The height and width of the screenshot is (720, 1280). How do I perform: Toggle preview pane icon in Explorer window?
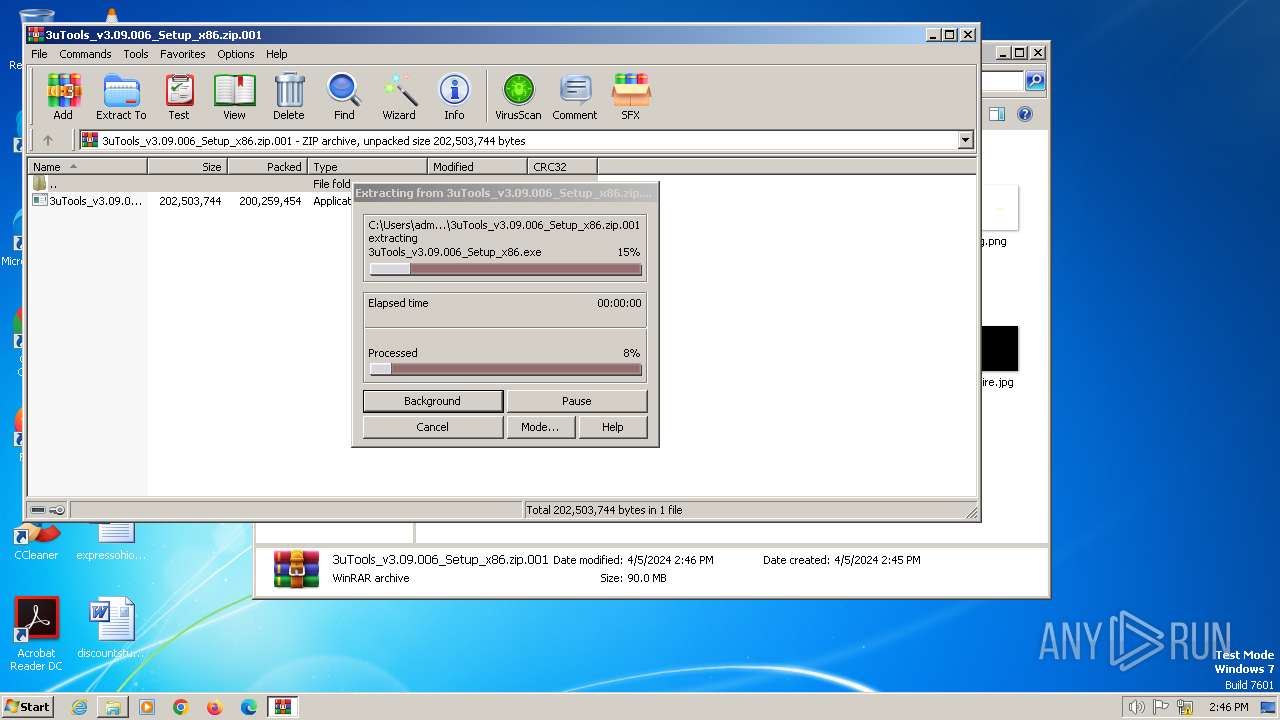click(x=996, y=114)
